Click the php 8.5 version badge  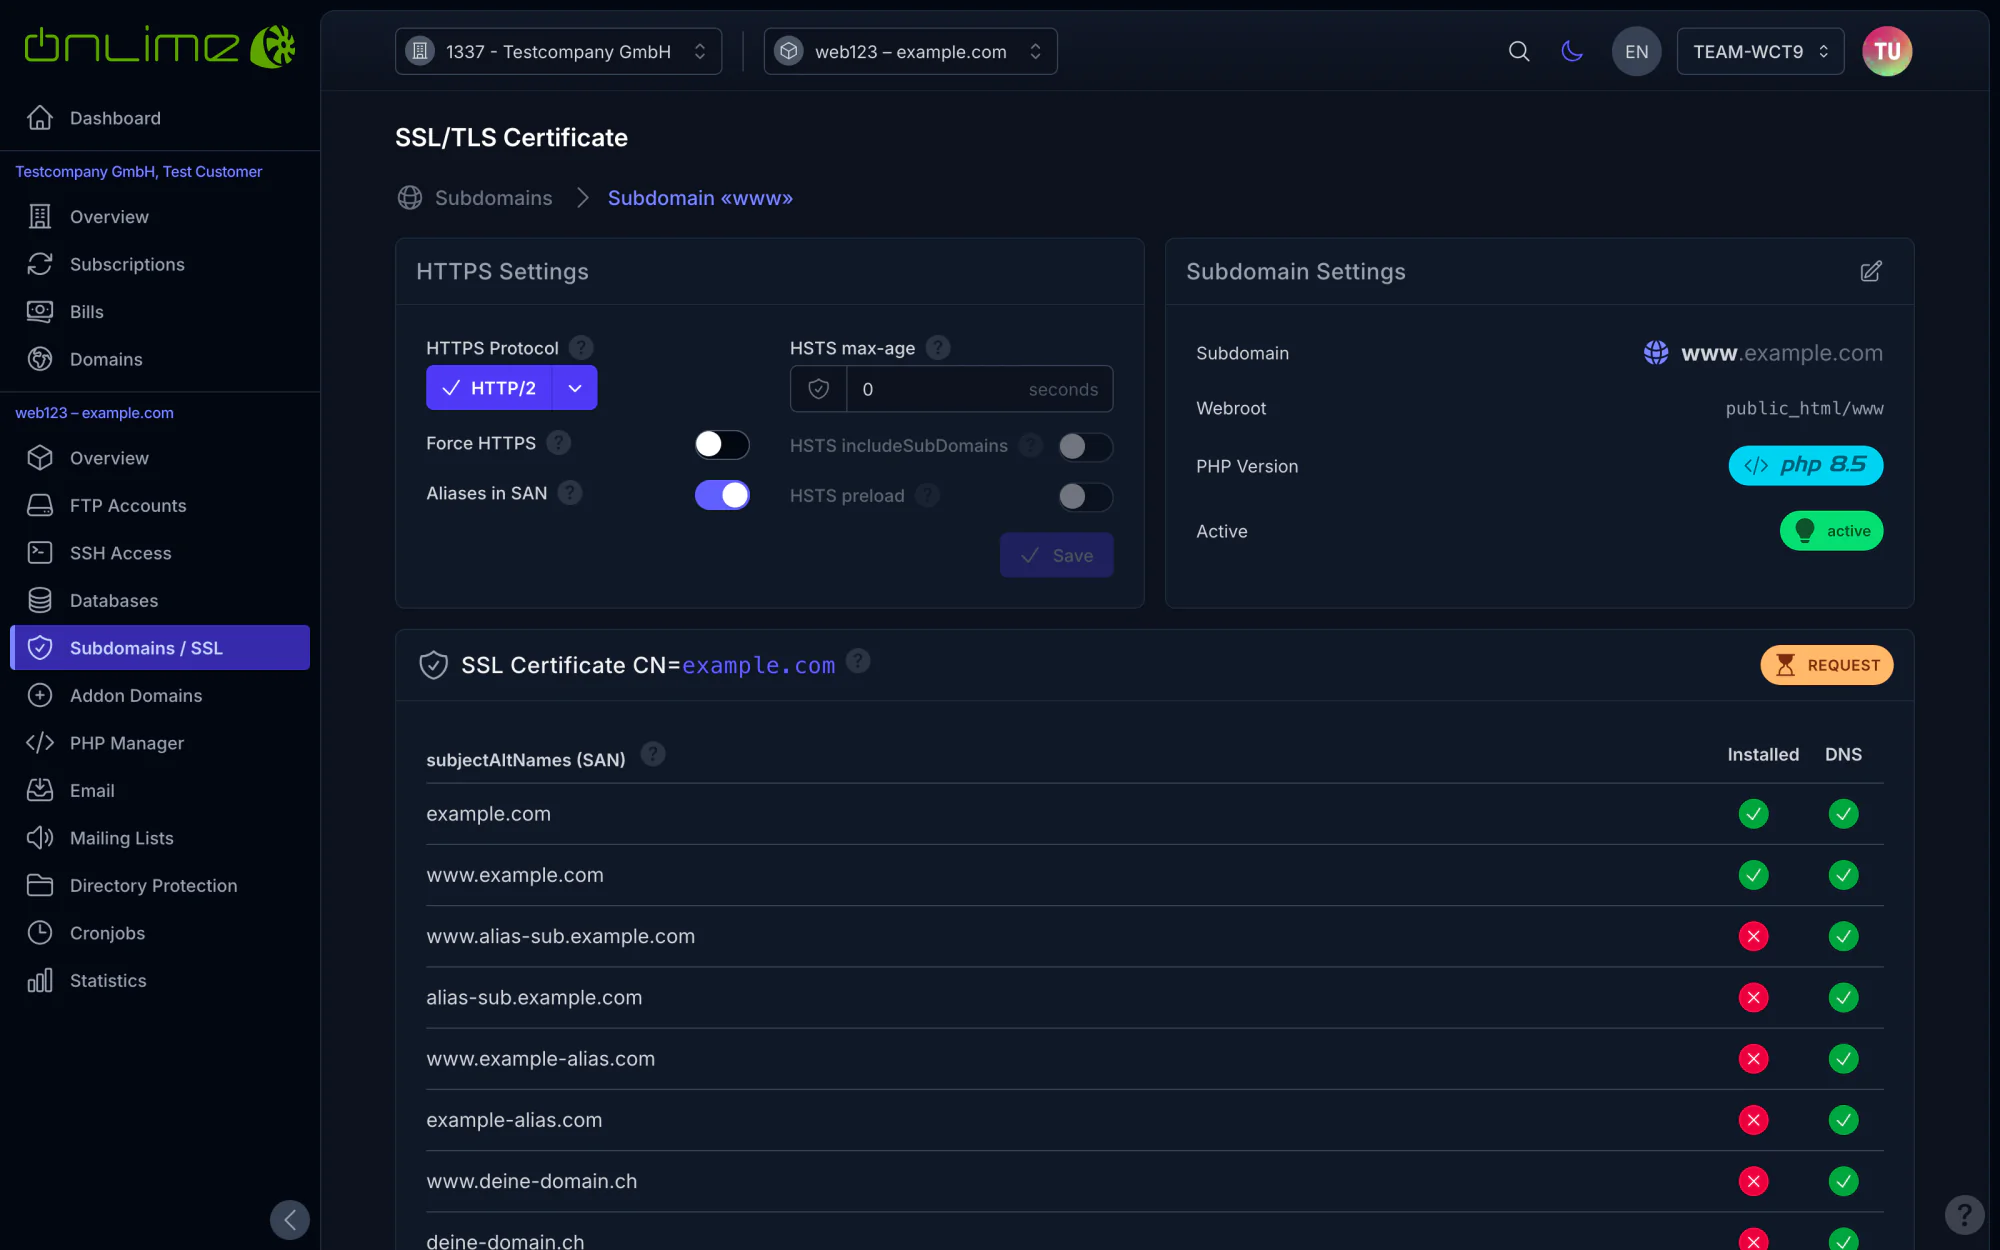(1805, 465)
